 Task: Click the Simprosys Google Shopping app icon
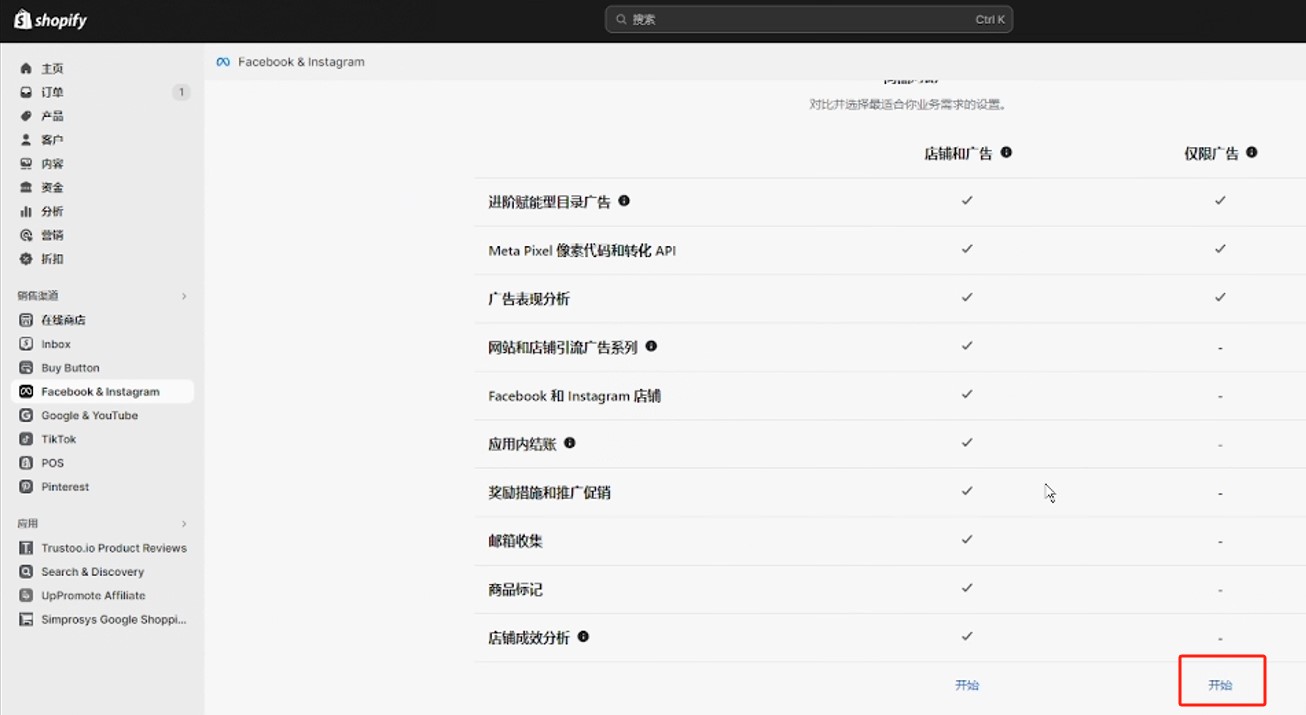click(x=26, y=620)
